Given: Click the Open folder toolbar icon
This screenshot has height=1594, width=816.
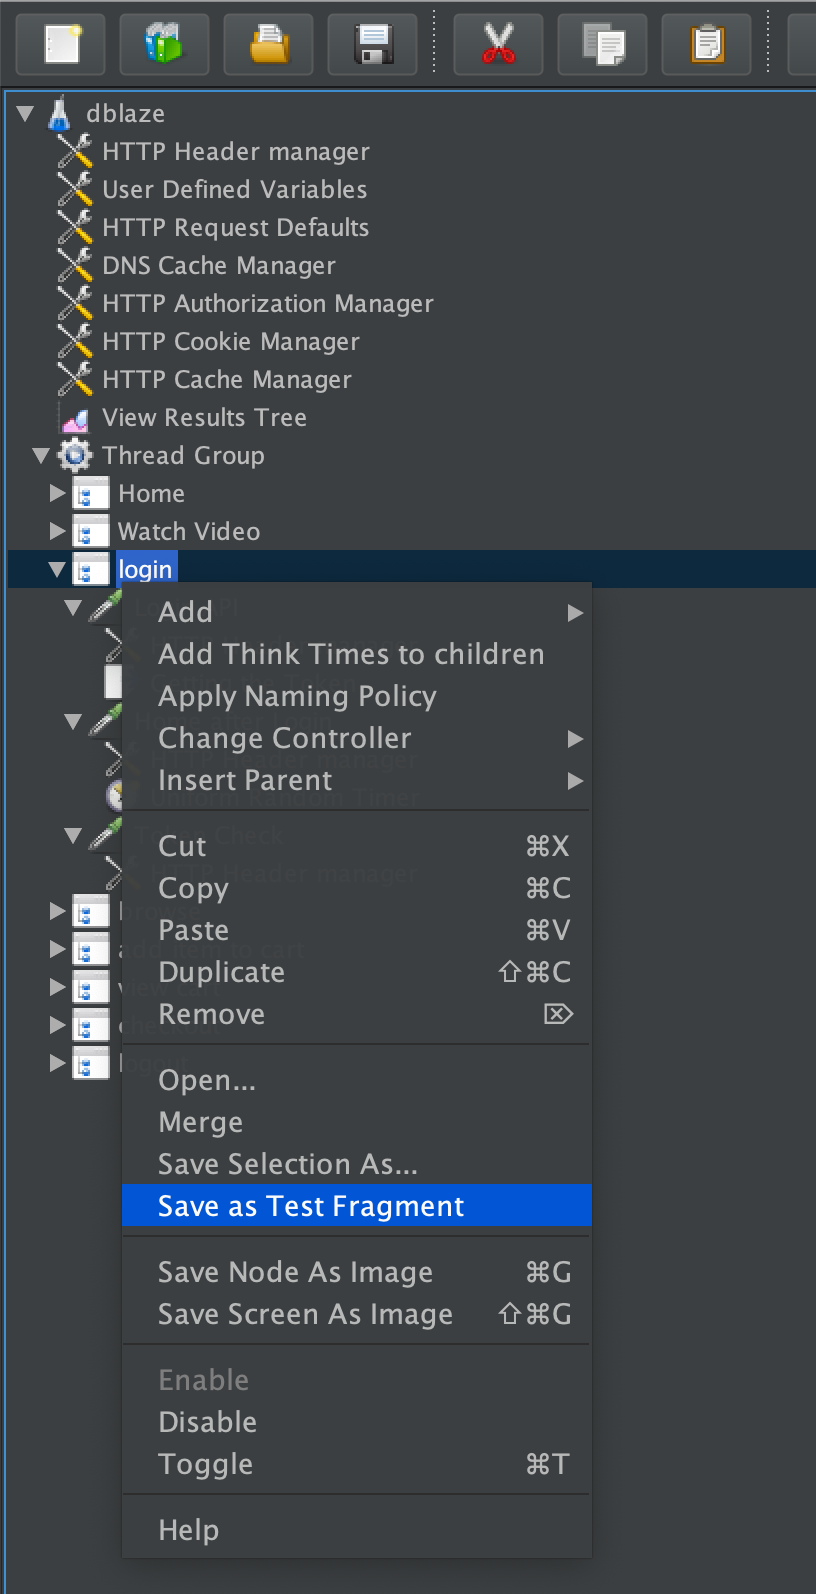Looking at the screenshot, I should point(268,44).
